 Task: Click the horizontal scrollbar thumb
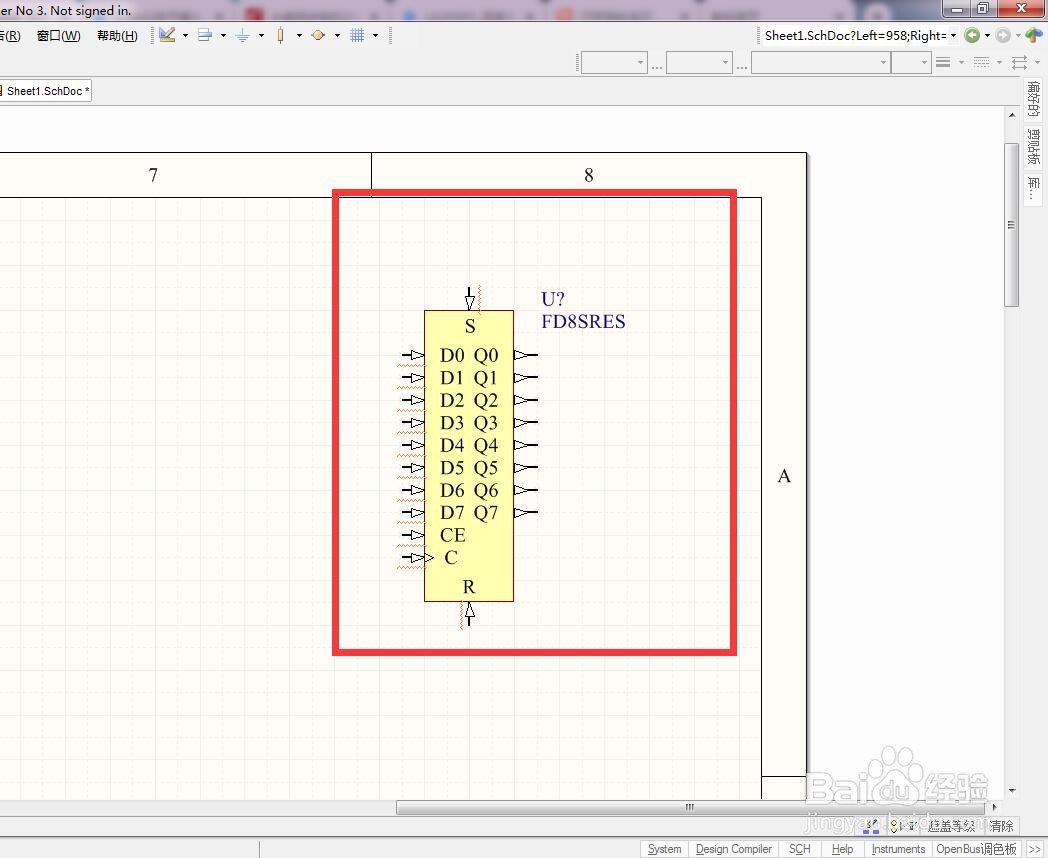click(690, 807)
